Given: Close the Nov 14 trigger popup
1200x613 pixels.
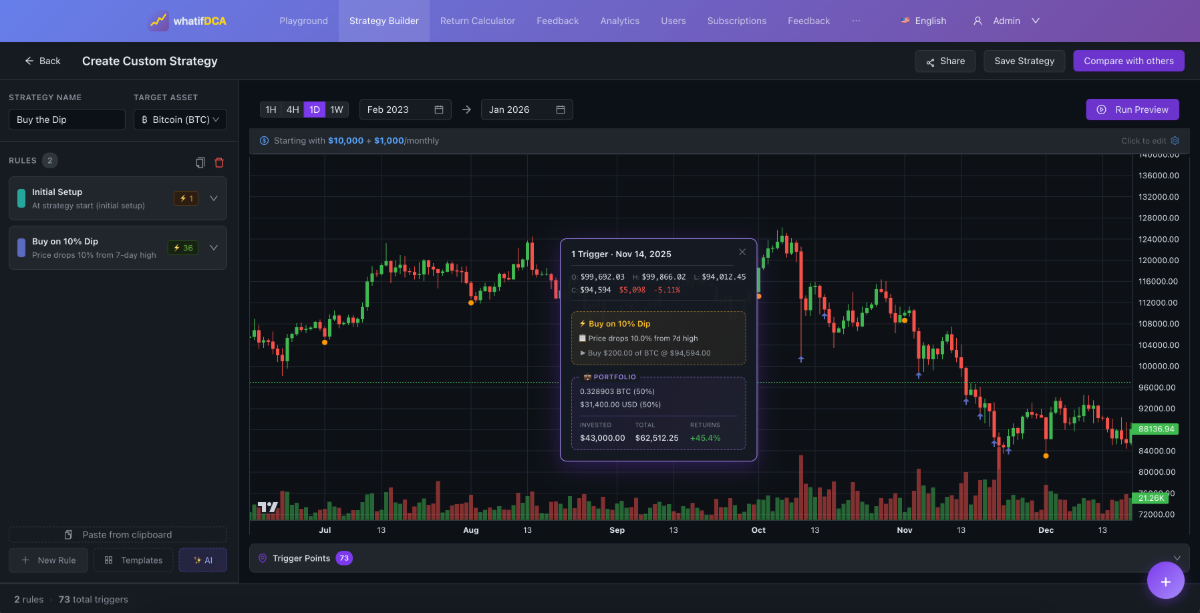Looking at the screenshot, I should [742, 253].
